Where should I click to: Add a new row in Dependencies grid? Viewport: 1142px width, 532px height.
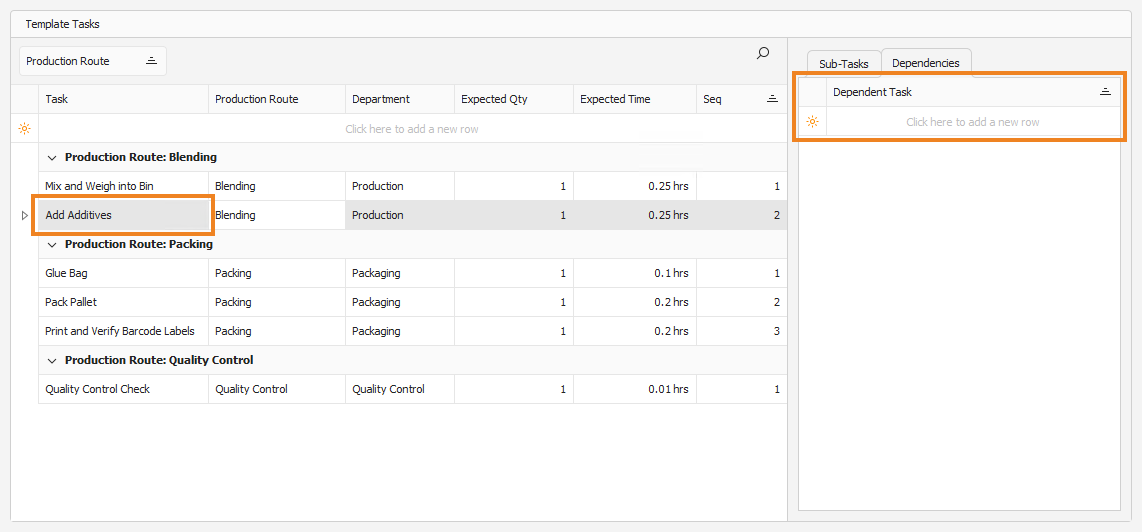973,122
